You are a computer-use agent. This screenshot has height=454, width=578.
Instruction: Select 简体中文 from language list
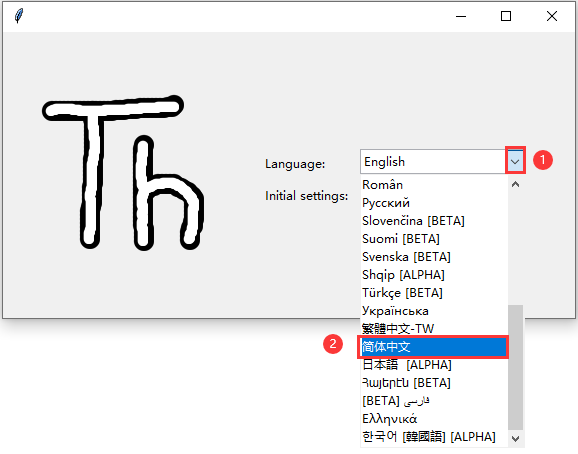tap(434, 347)
